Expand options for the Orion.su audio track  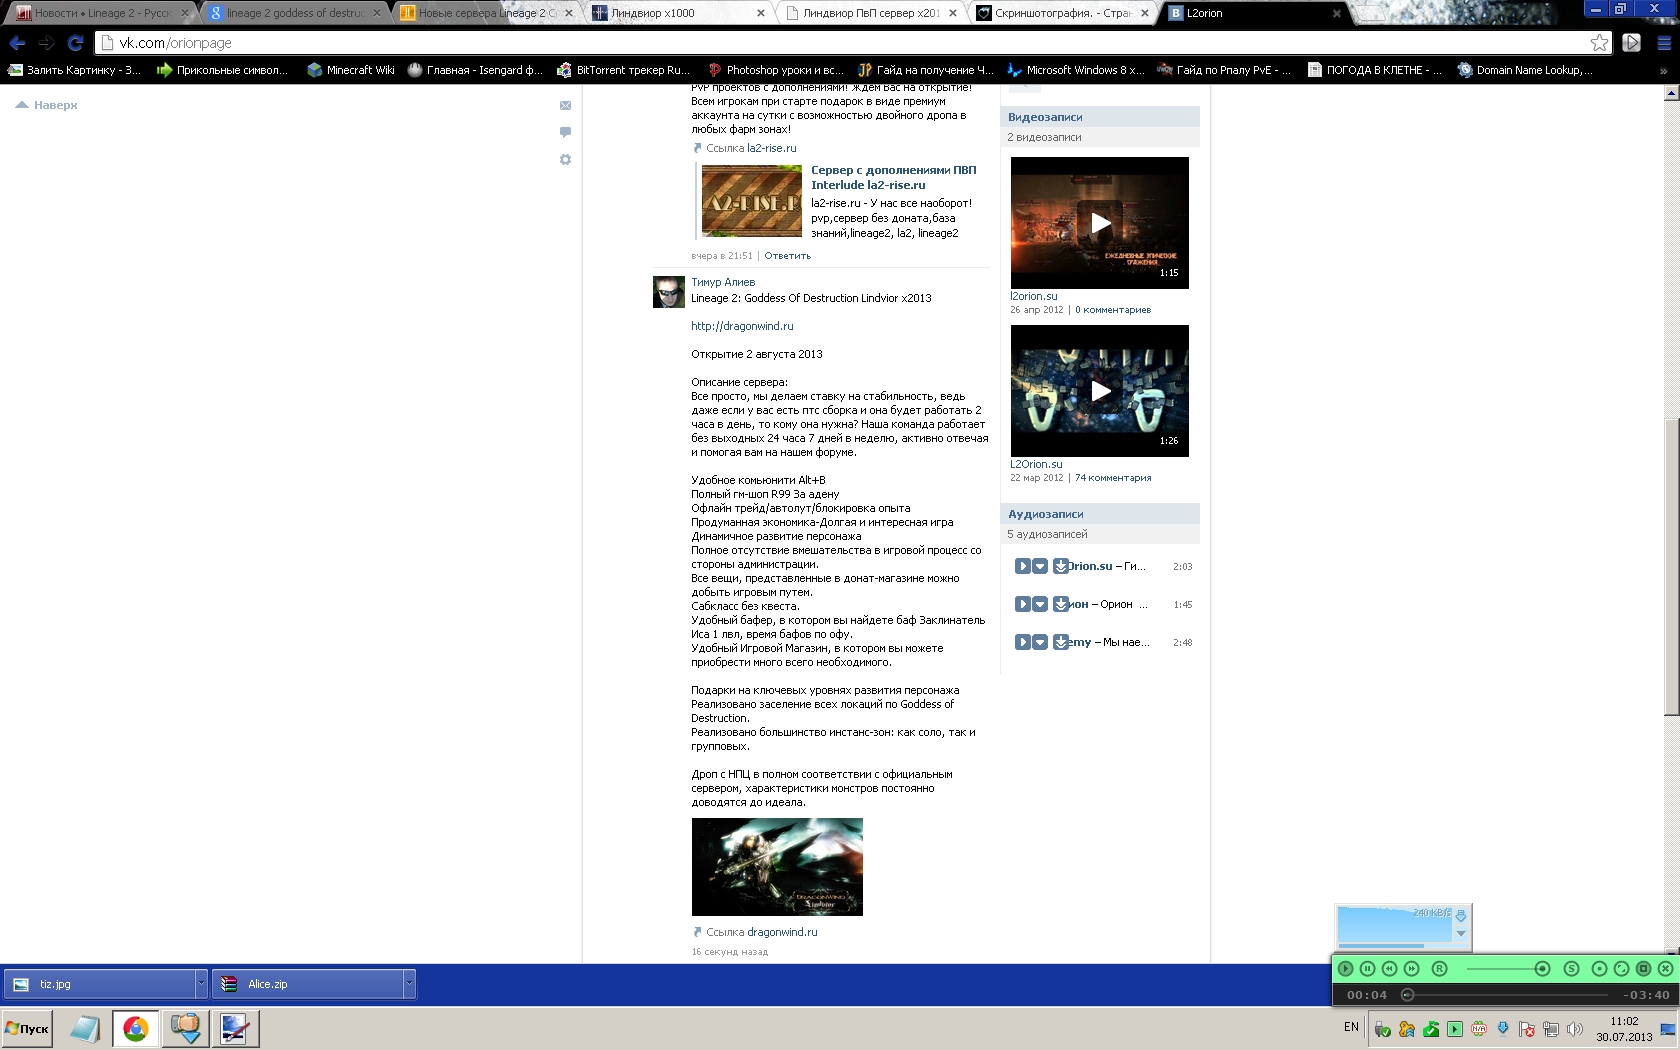tap(1040, 566)
